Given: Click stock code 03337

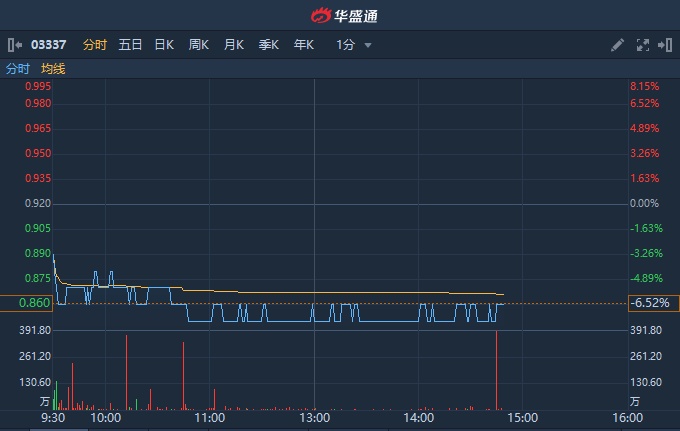Looking at the screenshot, I should coord(49,45).
